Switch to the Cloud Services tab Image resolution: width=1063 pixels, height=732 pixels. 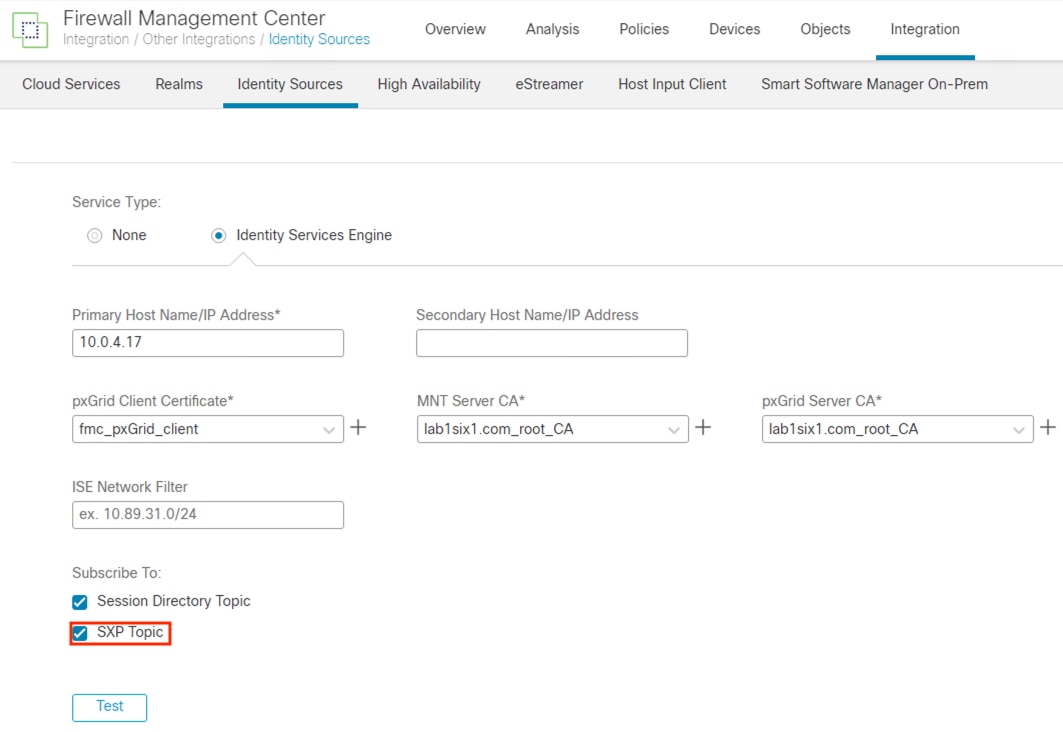click(x=71, y=84)
